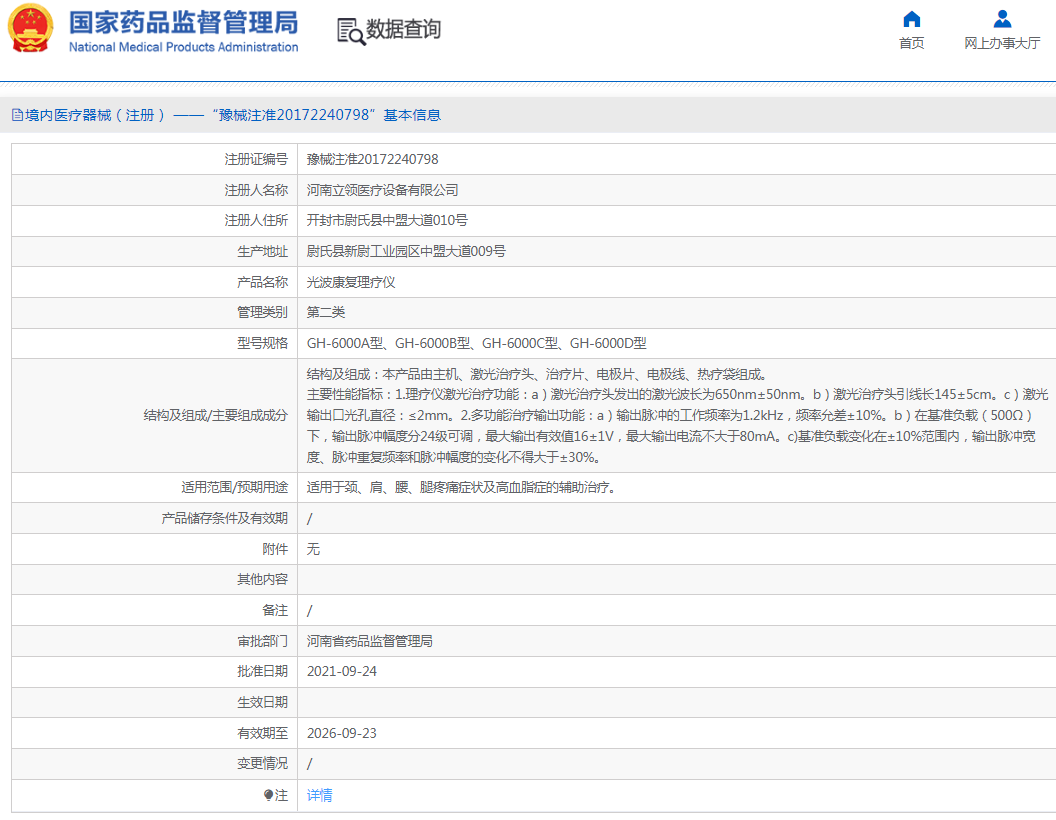Click product name 光波康复理疗仪

pos(351,282)
